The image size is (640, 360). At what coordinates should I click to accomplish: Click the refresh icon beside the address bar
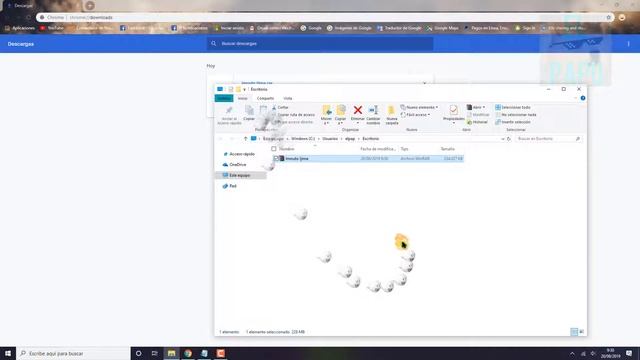[509, 139]
